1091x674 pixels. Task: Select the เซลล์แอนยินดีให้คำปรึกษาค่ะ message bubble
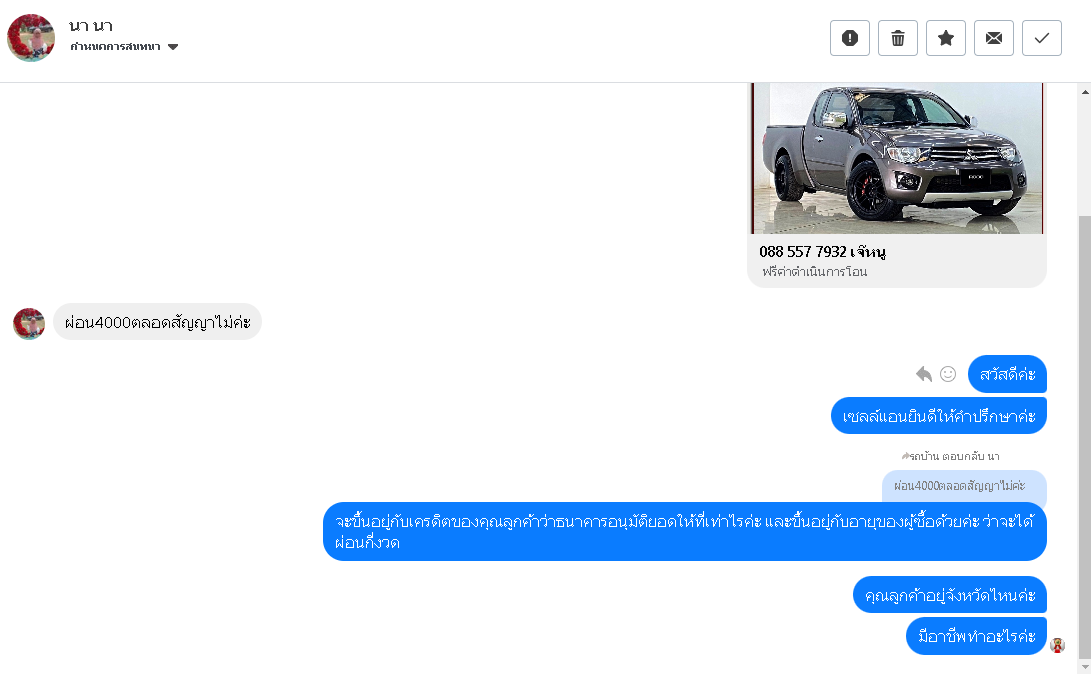[939, 416]
